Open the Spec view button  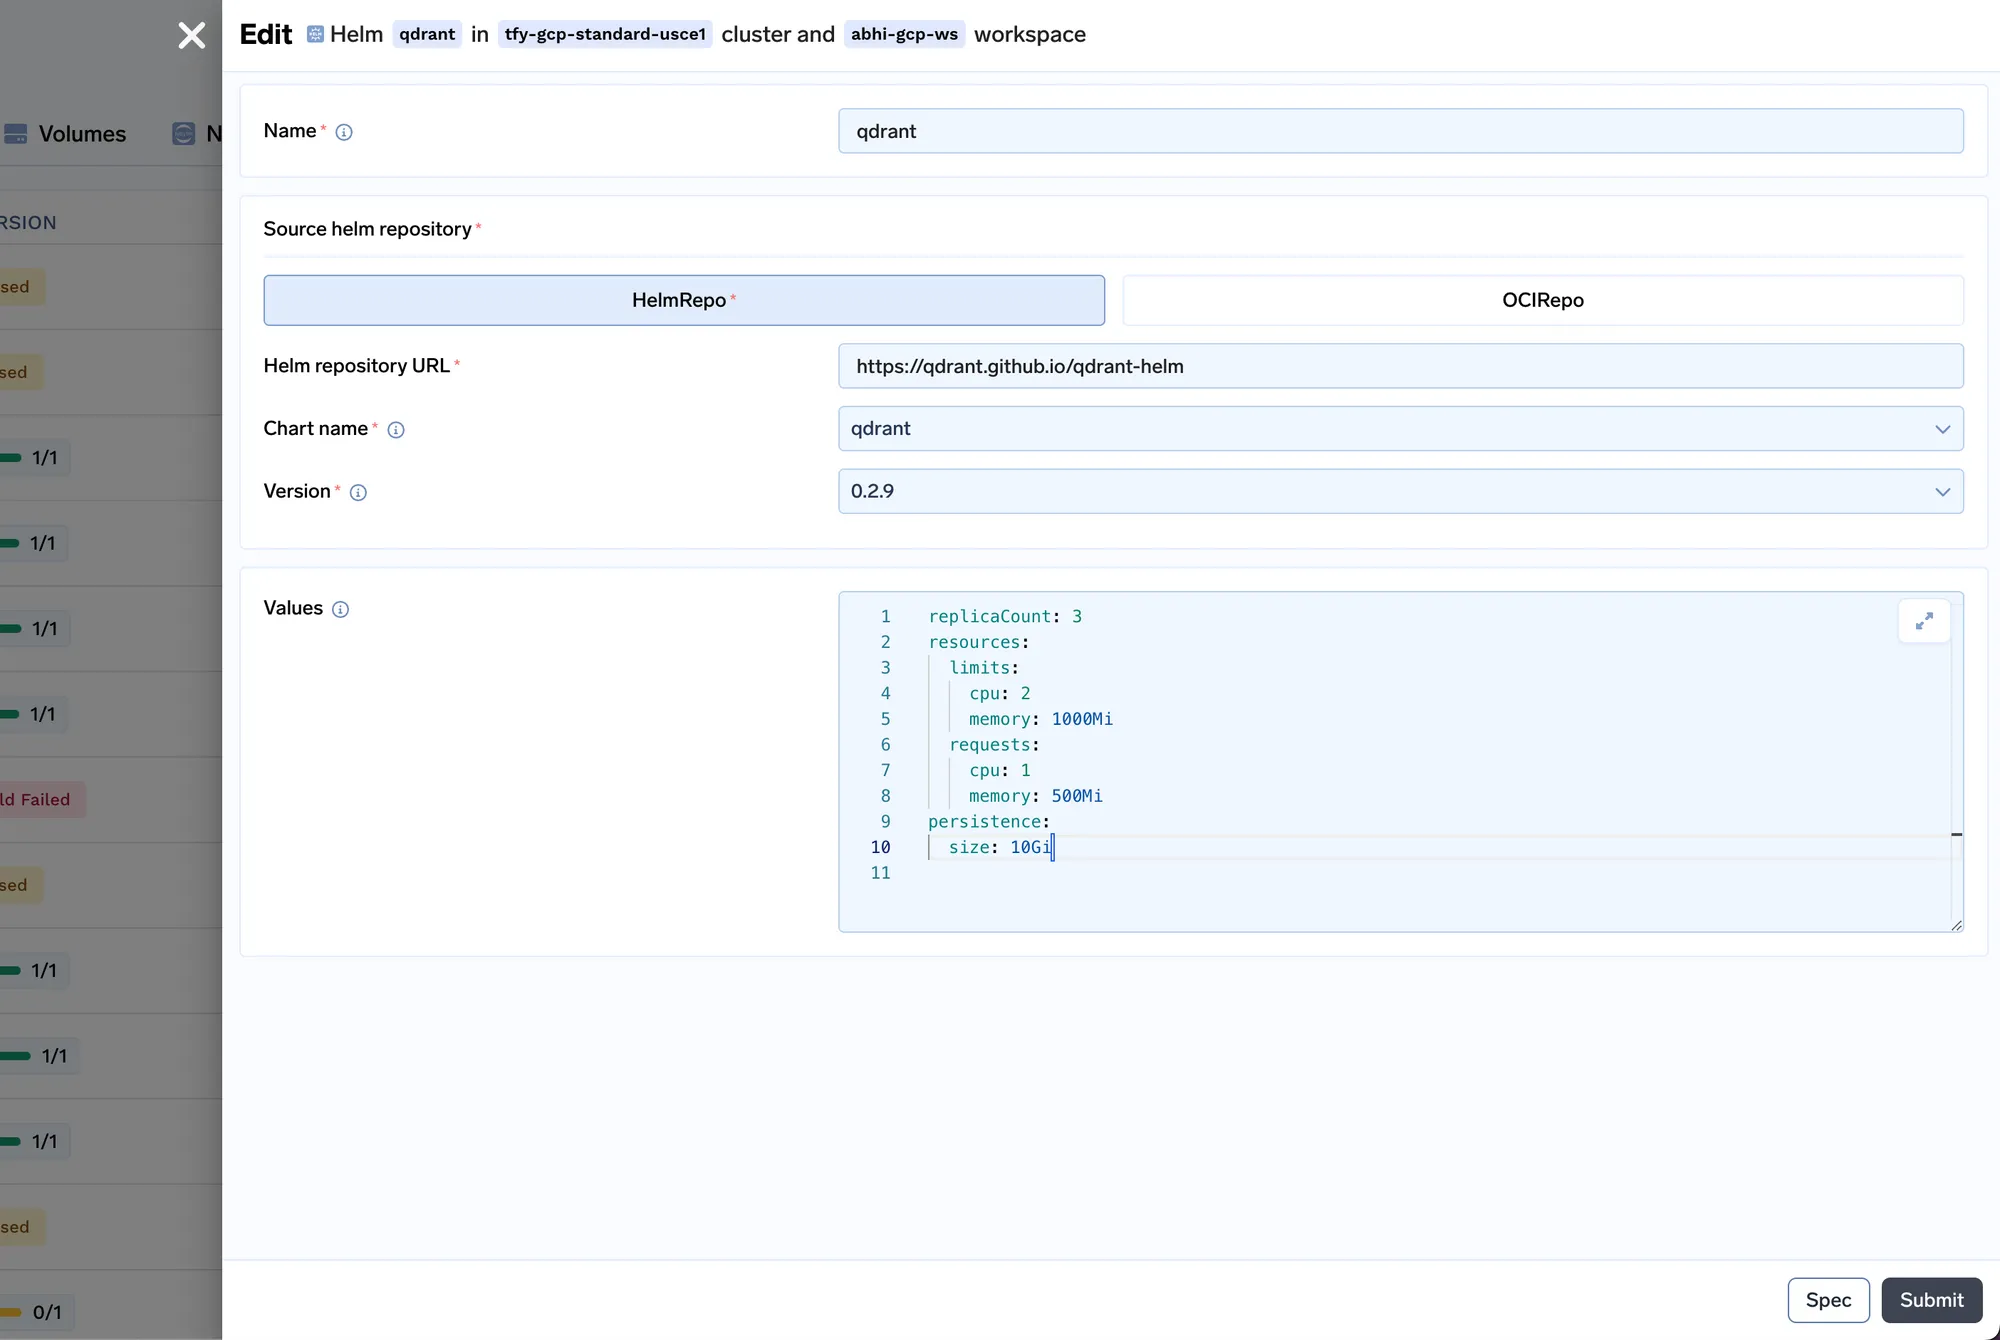coord(1828,1300)
